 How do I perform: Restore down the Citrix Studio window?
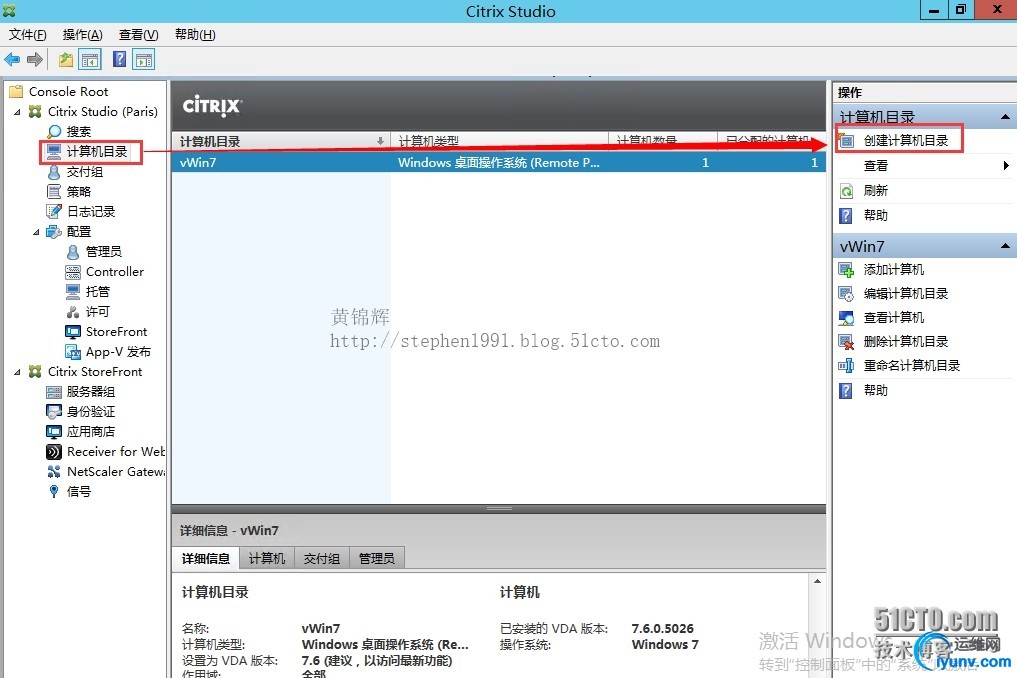(961, 10)
